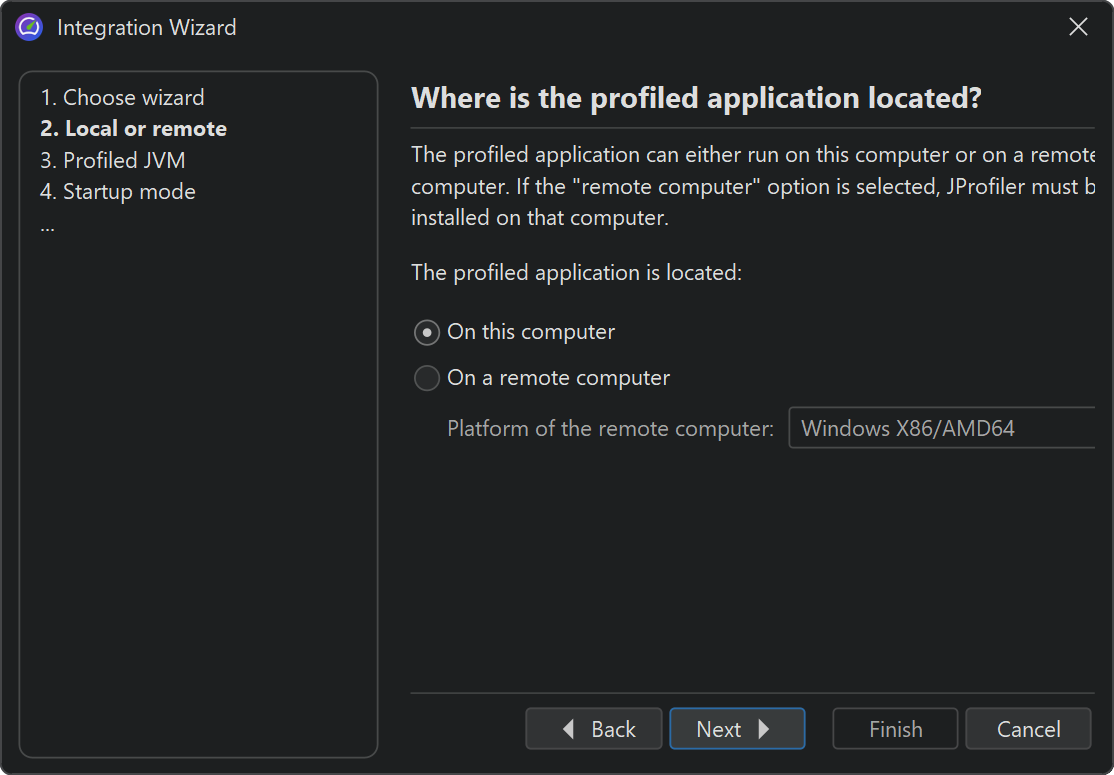
Task: Open the remote computer platform dropdown
Action: point(940,429)
